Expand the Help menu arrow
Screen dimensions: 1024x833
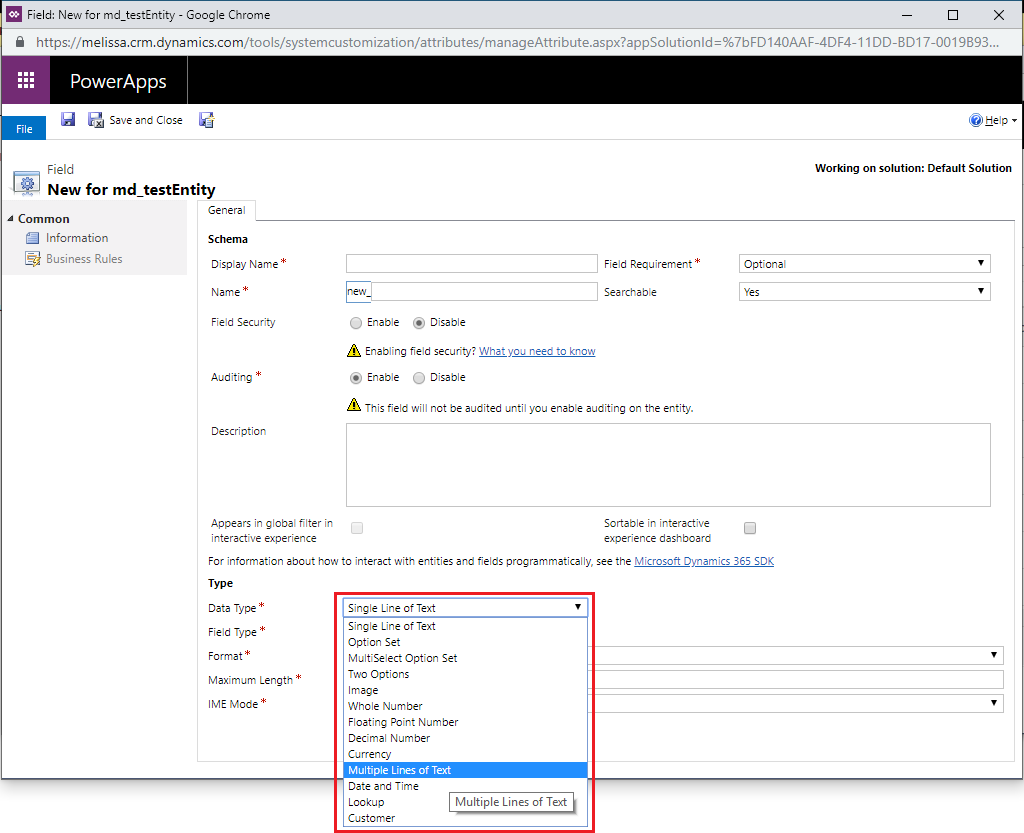tap(1014, 121)
